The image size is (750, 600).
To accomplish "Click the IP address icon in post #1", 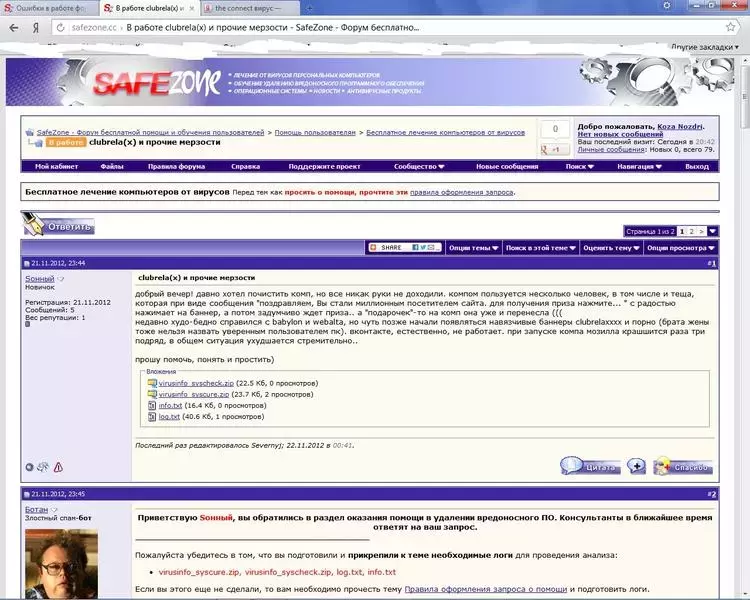I will pos(43,467).
